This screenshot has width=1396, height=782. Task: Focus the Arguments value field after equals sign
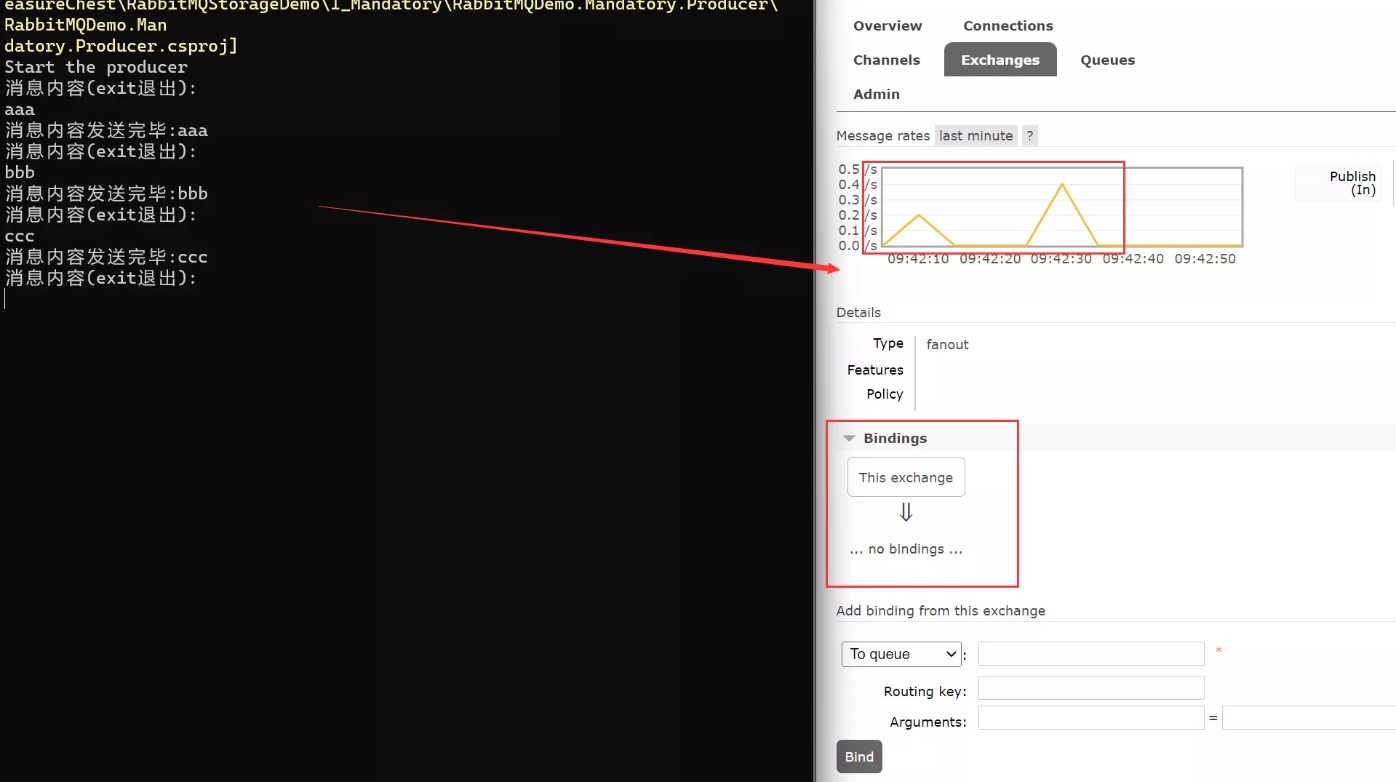pyautogui.click(x=1308, y=718)
